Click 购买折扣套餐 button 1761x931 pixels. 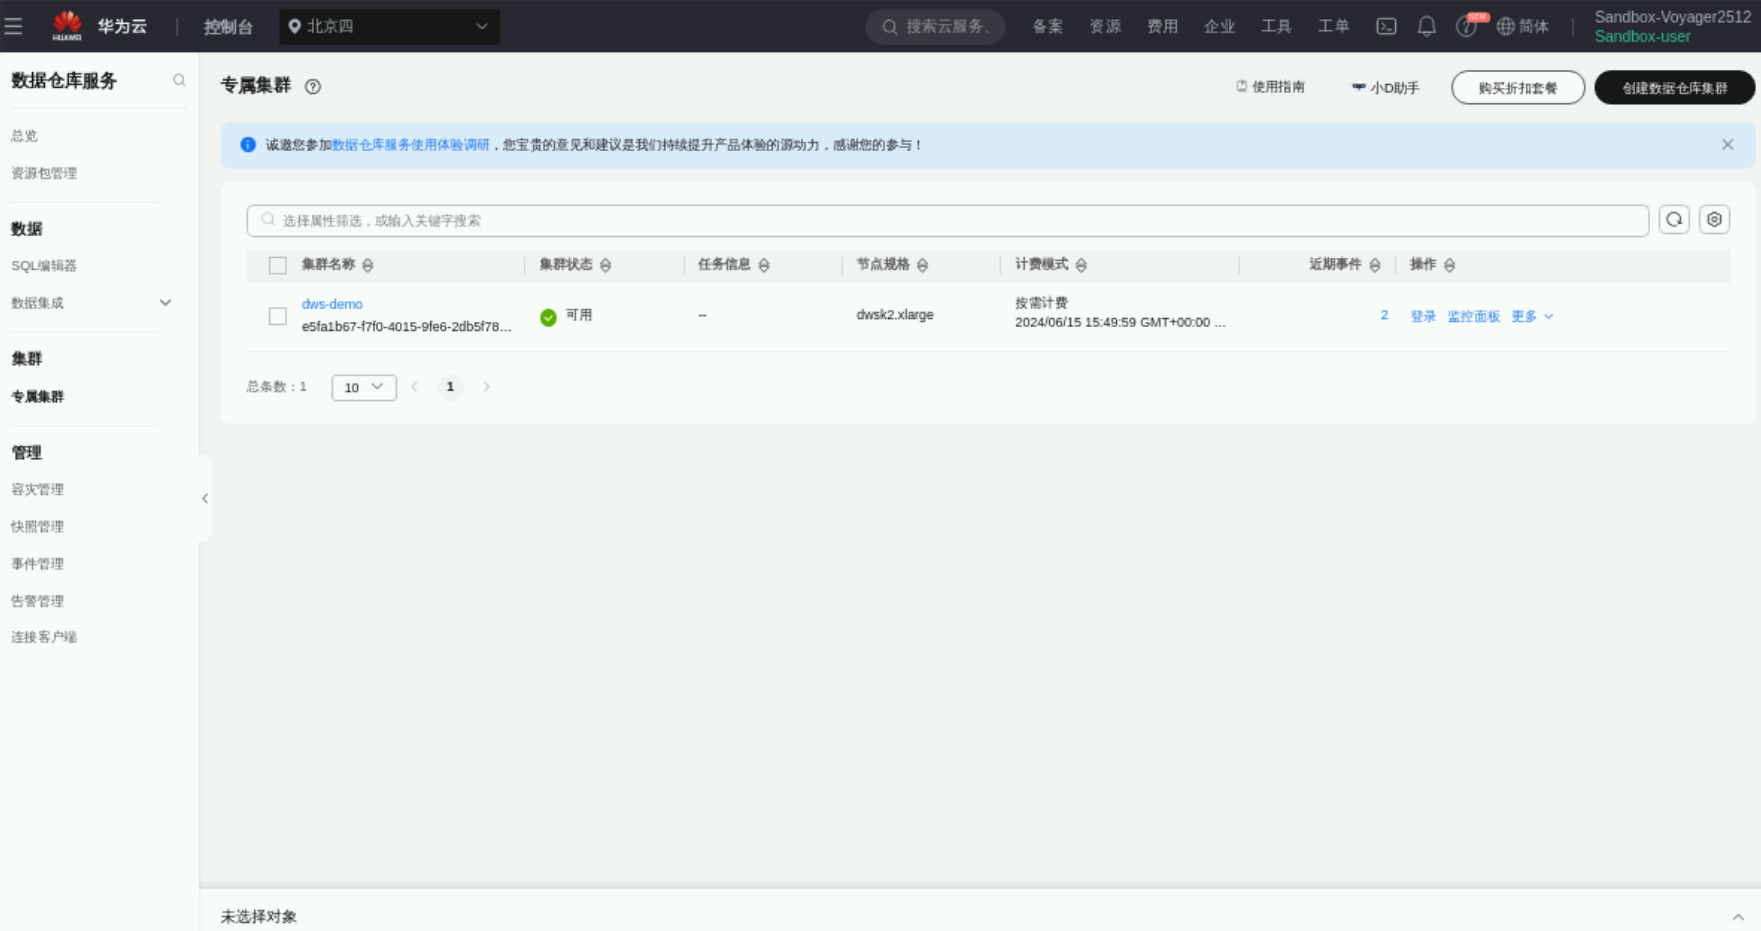click(x=1518, y=88)
